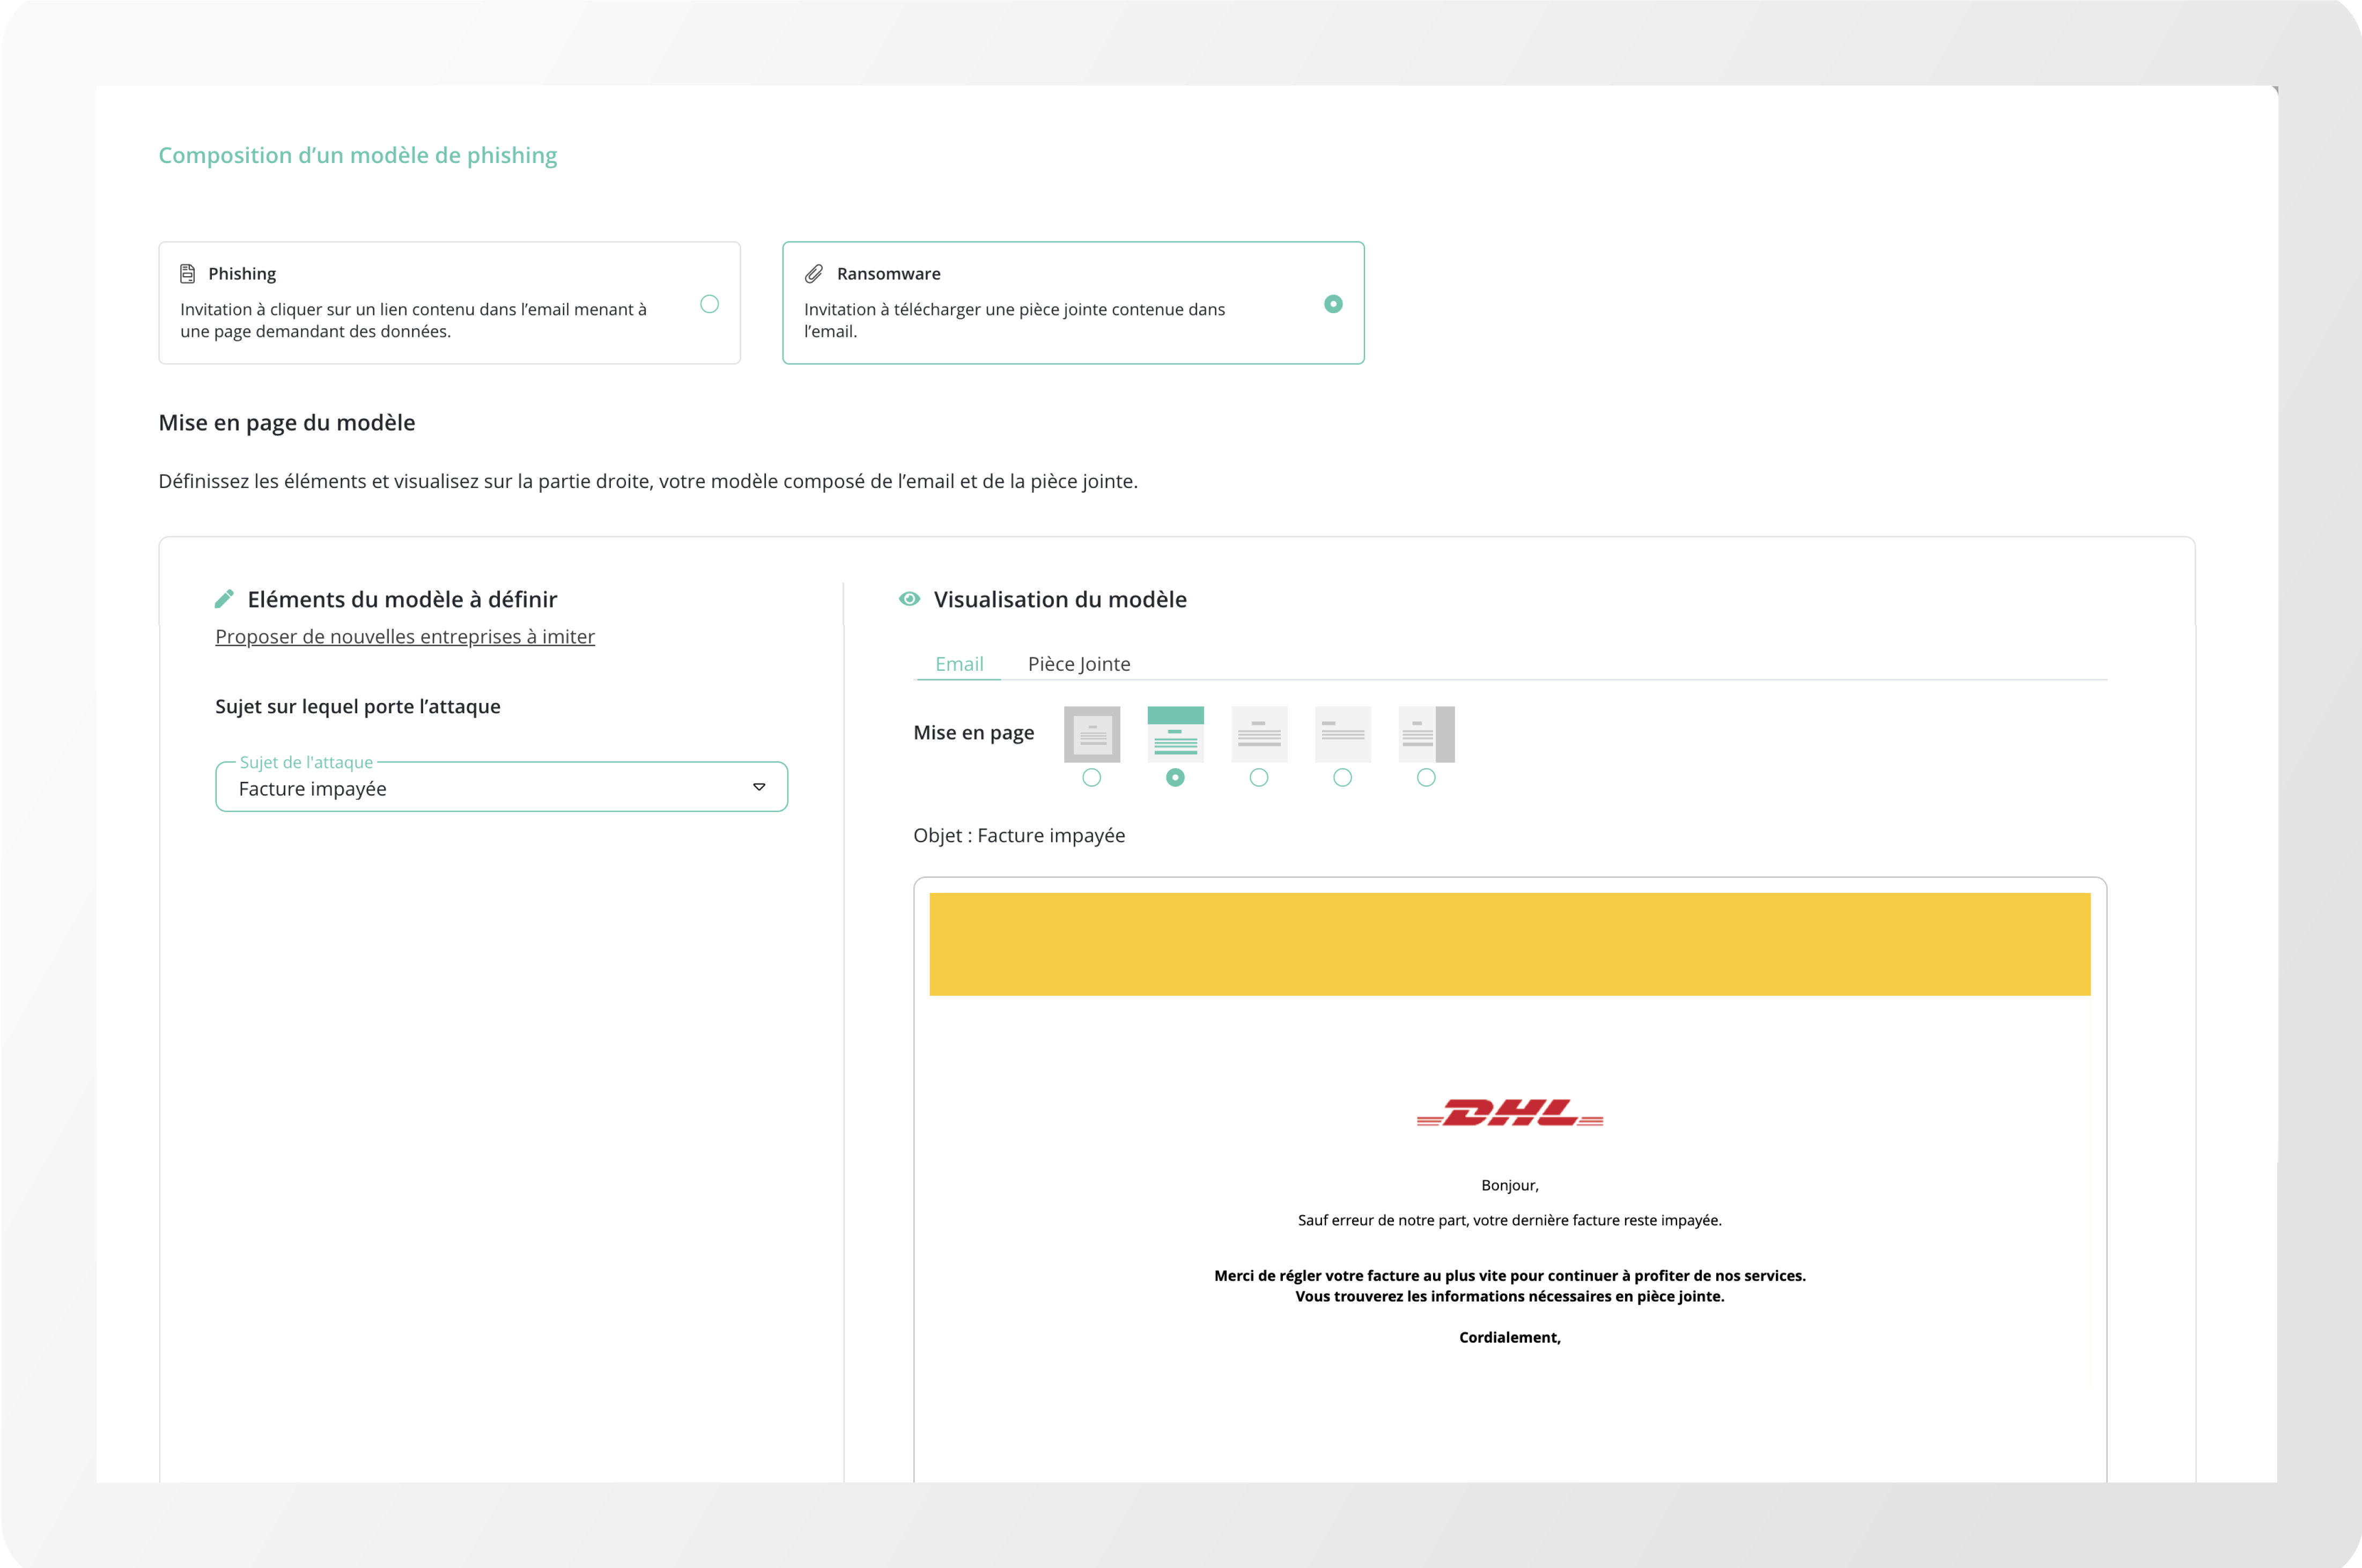Select radio under fourth layout thumbnail
Screen dimensions: 2362x1568
tap(1342, 778)
